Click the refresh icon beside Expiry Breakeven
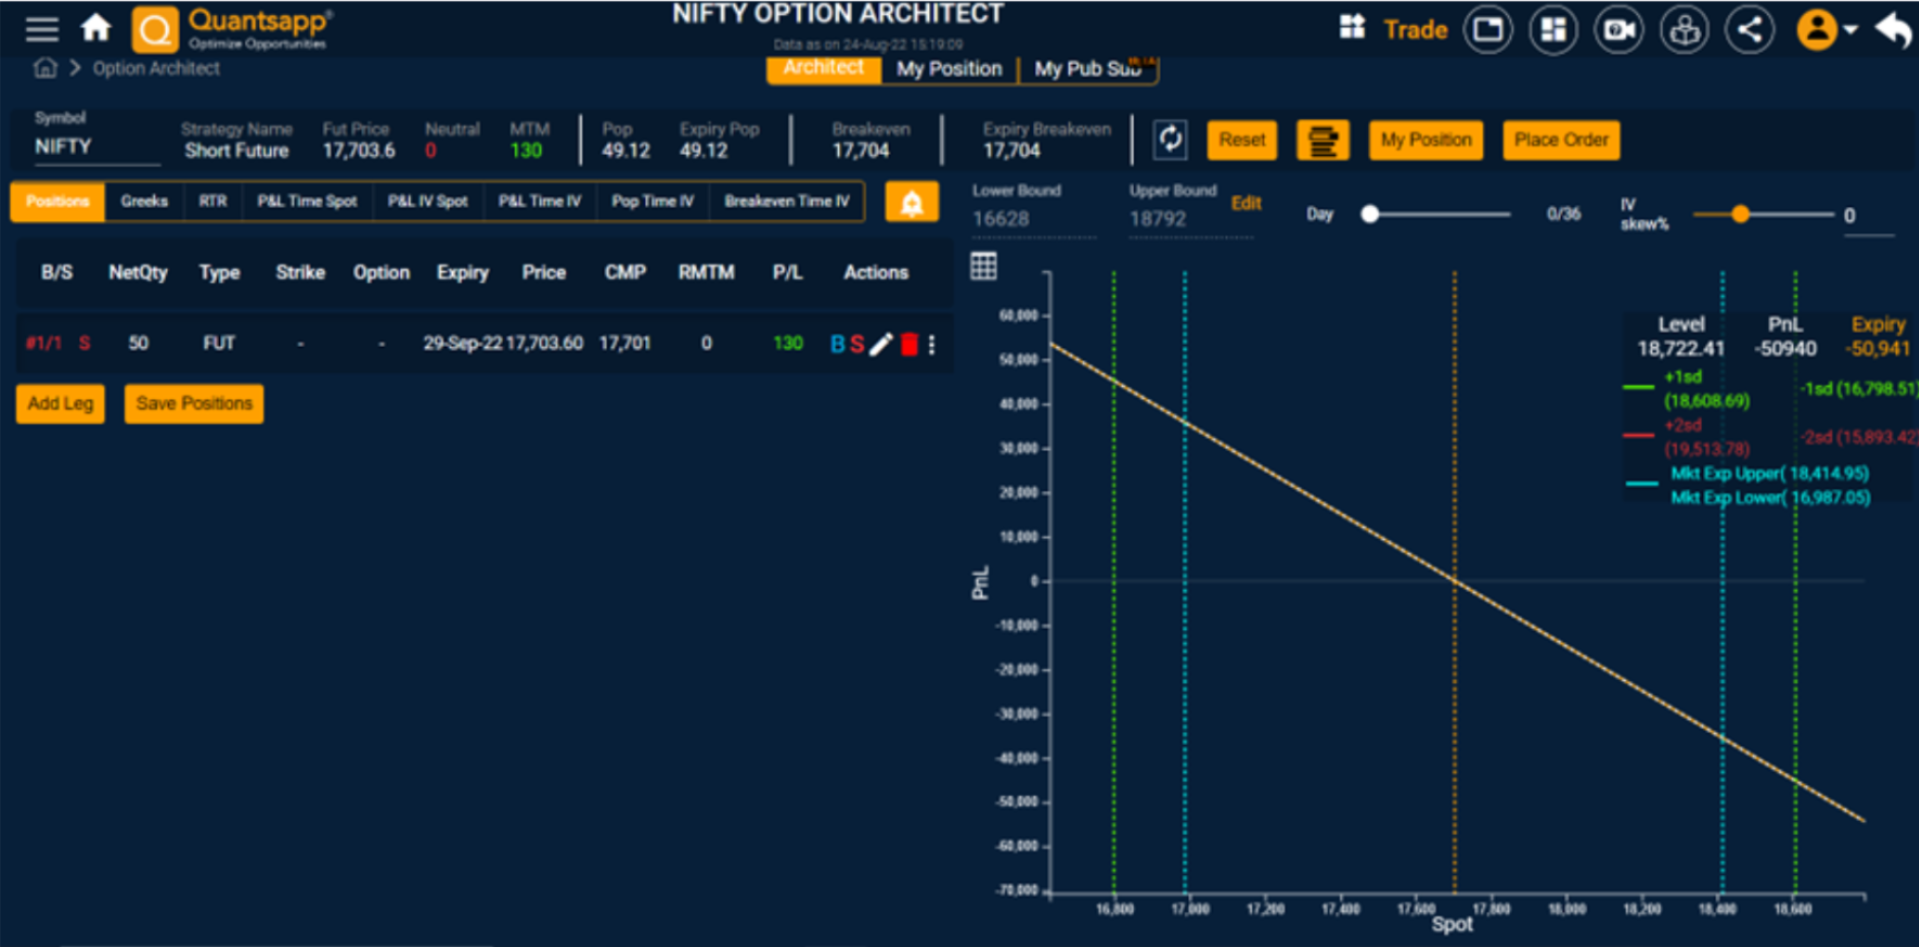 [x=1171, y=140]
